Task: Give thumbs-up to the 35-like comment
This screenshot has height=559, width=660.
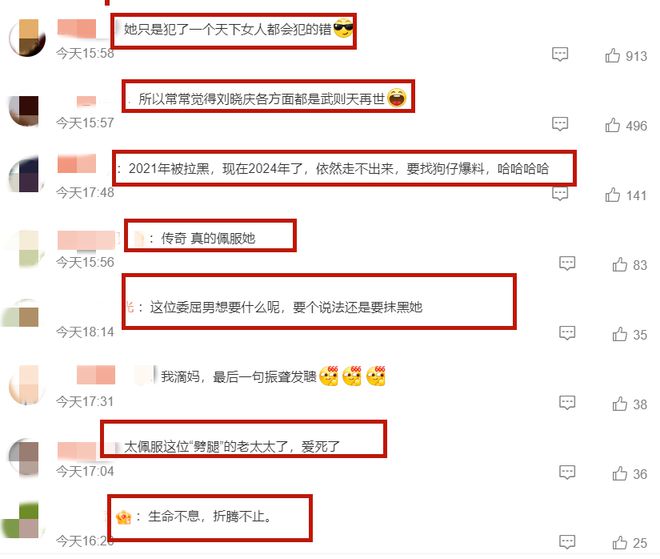Action: pos(620,334)
